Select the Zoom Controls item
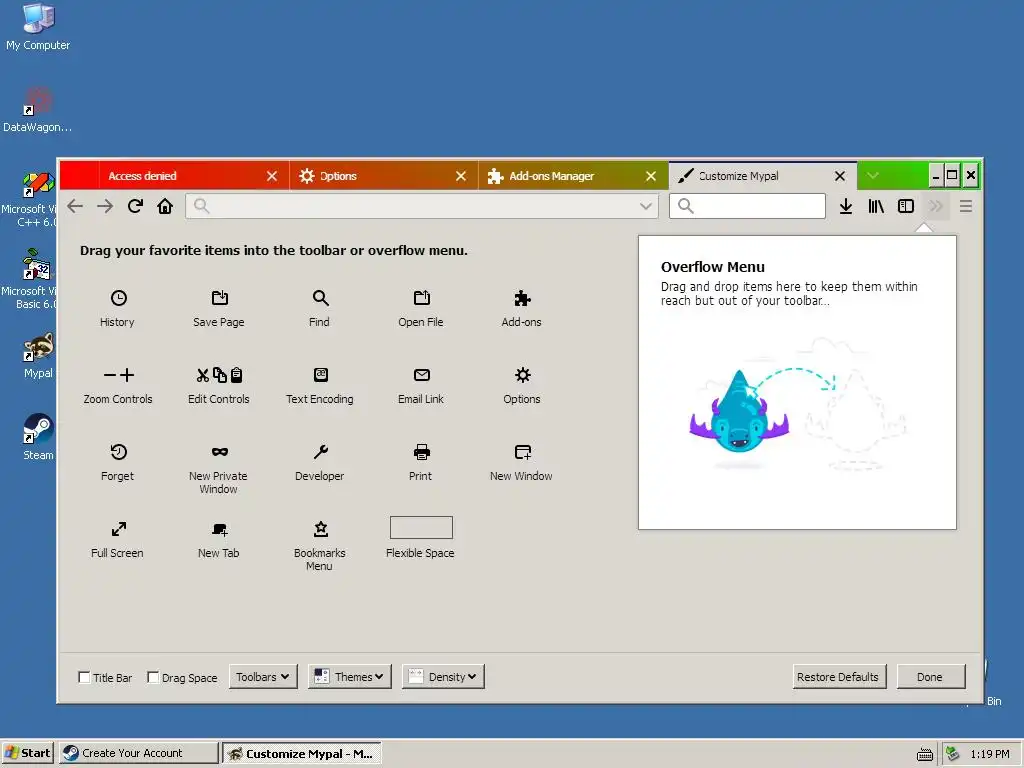The image size is (1024, 768). click(x=118, y=384)
